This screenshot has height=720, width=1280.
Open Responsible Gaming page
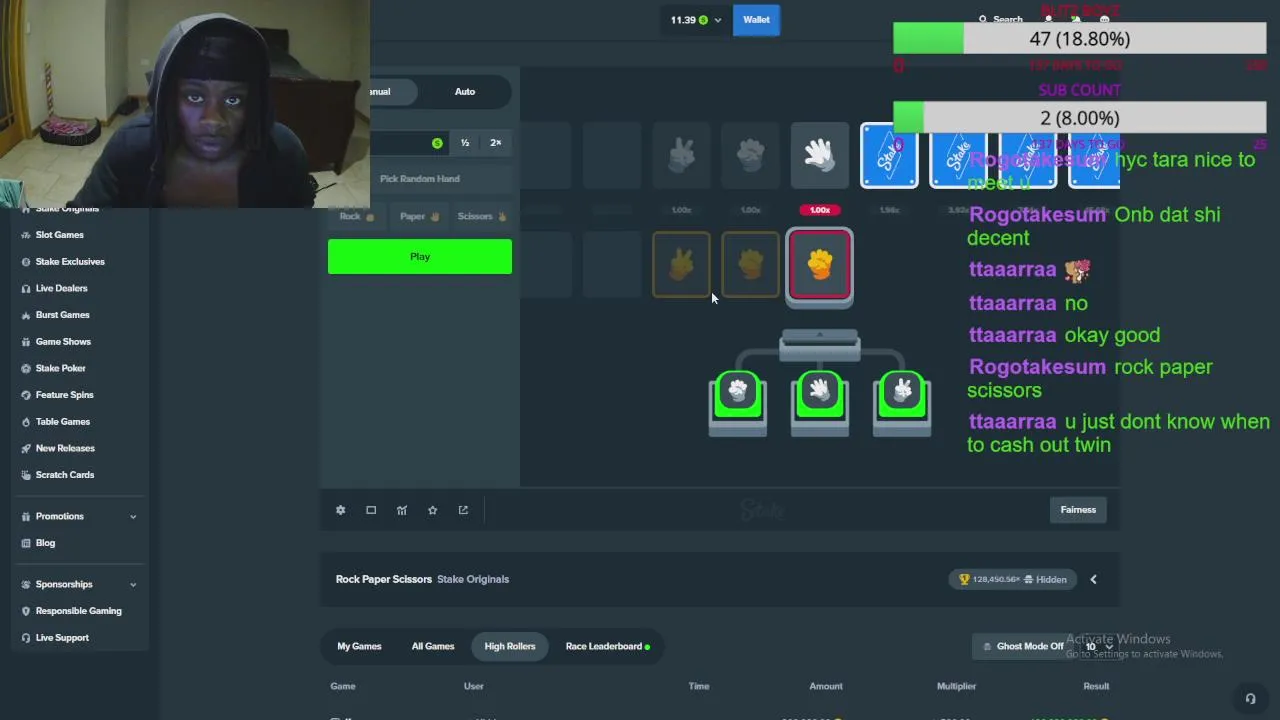click(78, 611)
